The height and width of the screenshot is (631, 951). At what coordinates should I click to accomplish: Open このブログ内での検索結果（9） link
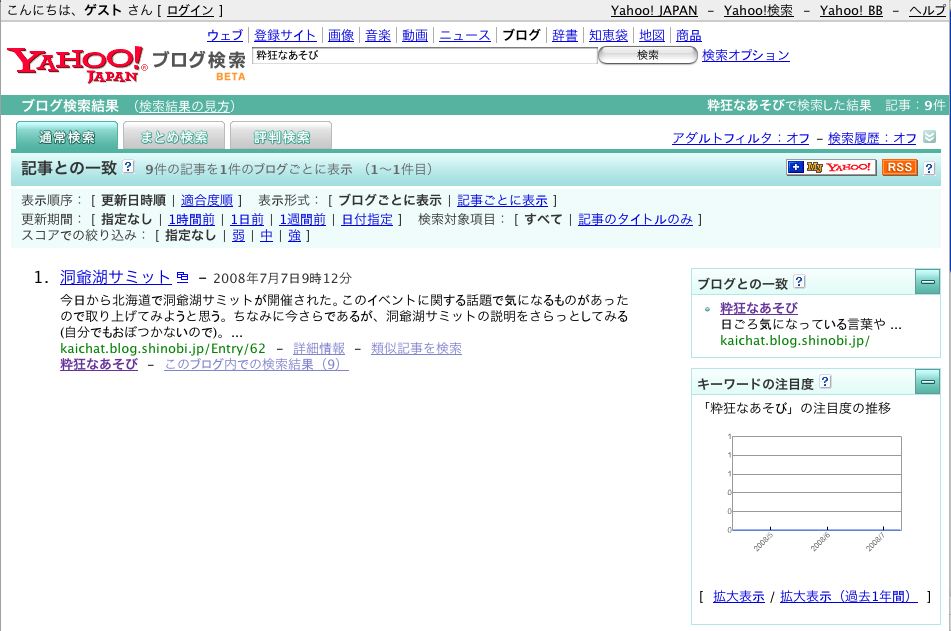coord(257,364)
